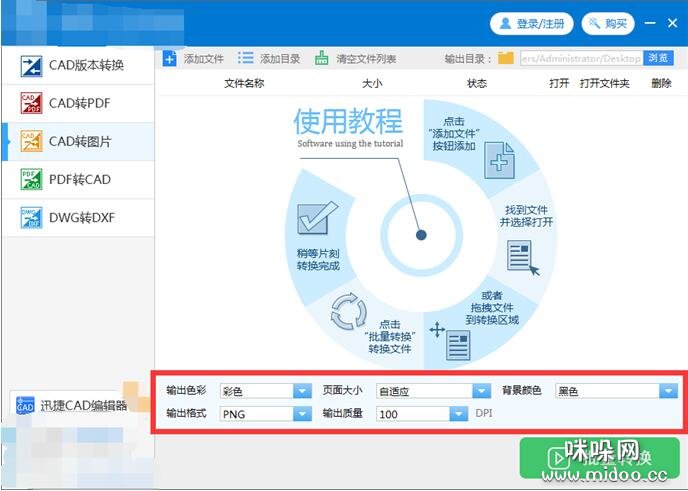Click the 浏览 browse button

[x=658, y=58]
